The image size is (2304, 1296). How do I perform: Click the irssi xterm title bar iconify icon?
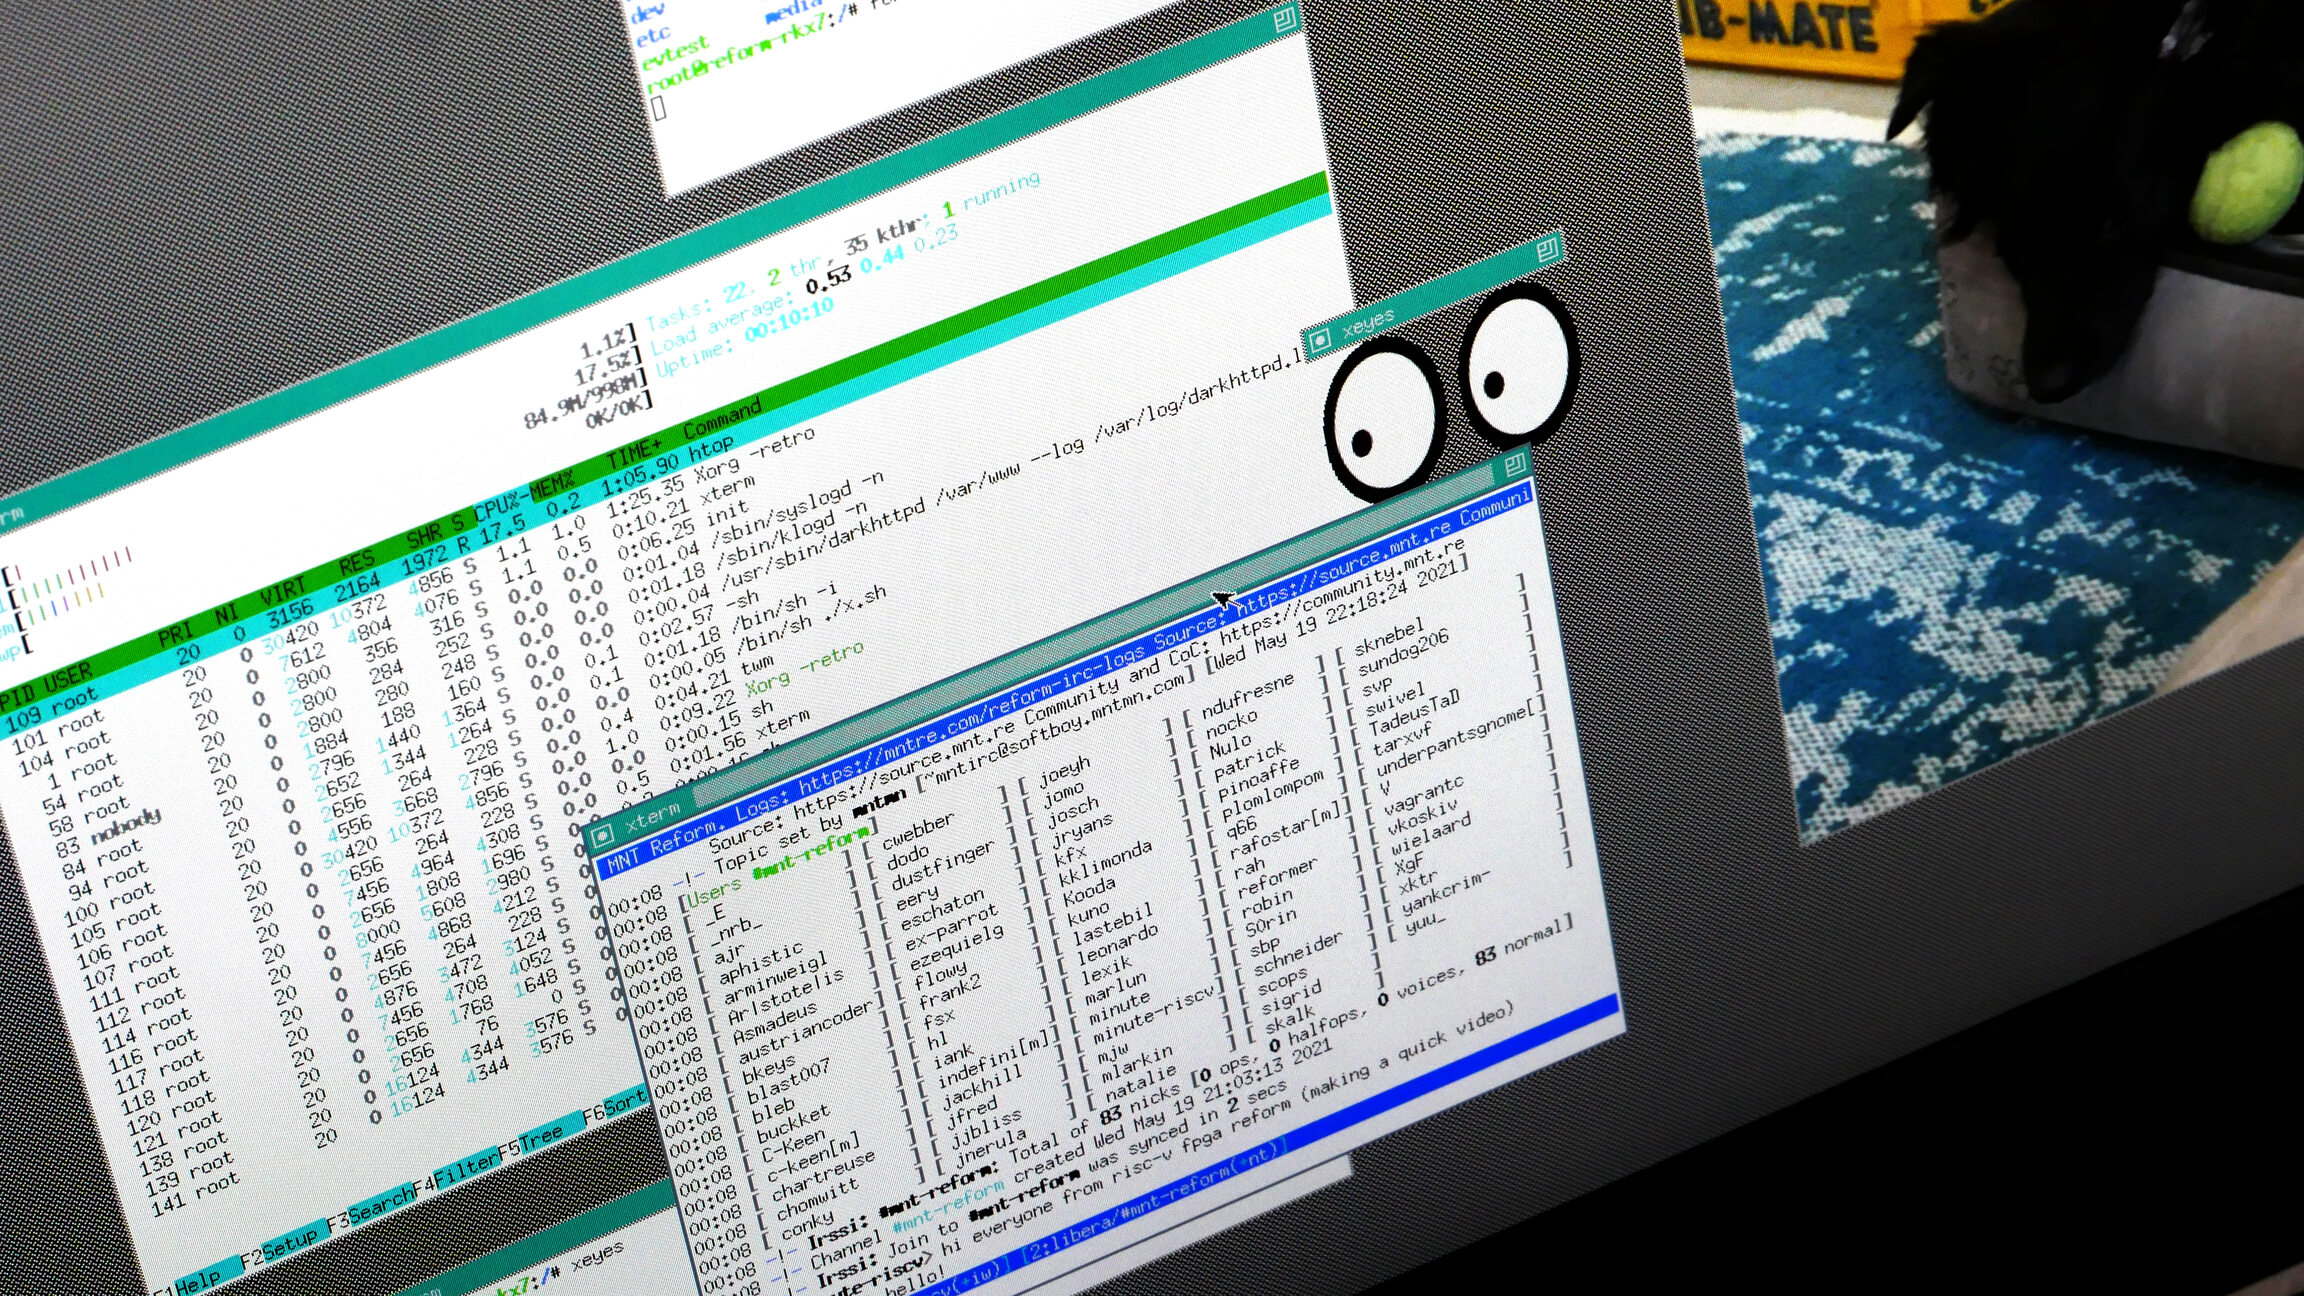point(603,836)
